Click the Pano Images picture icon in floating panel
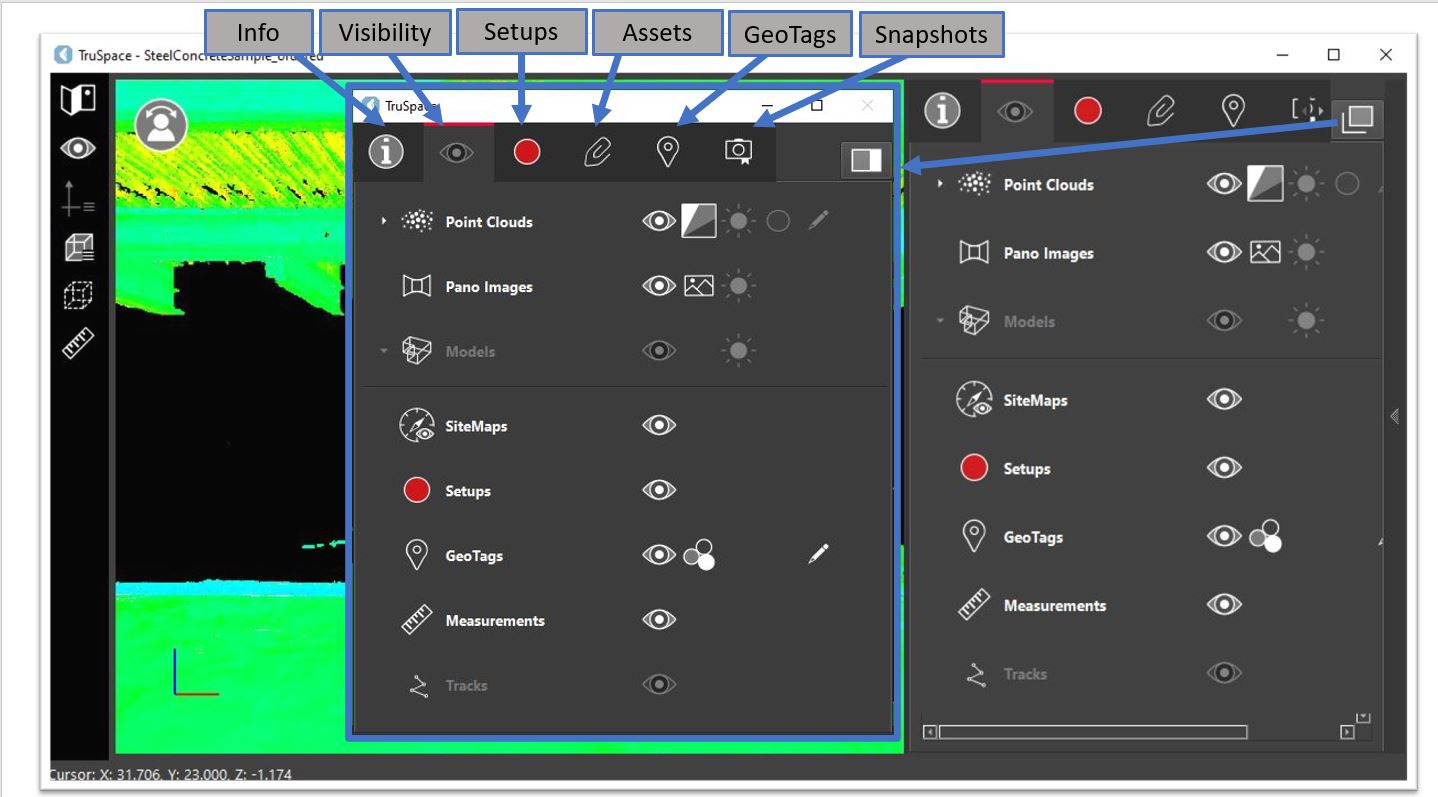This screenshot has width=1438, height=797. [699, 287]
